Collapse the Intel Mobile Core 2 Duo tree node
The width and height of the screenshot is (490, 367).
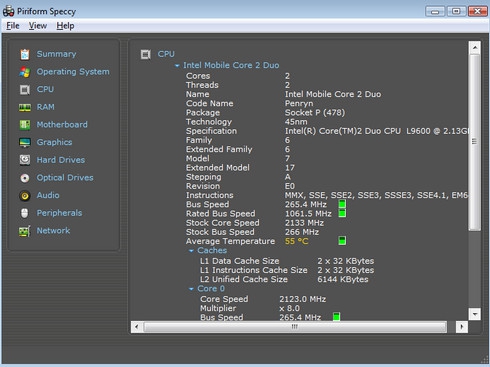177,66
